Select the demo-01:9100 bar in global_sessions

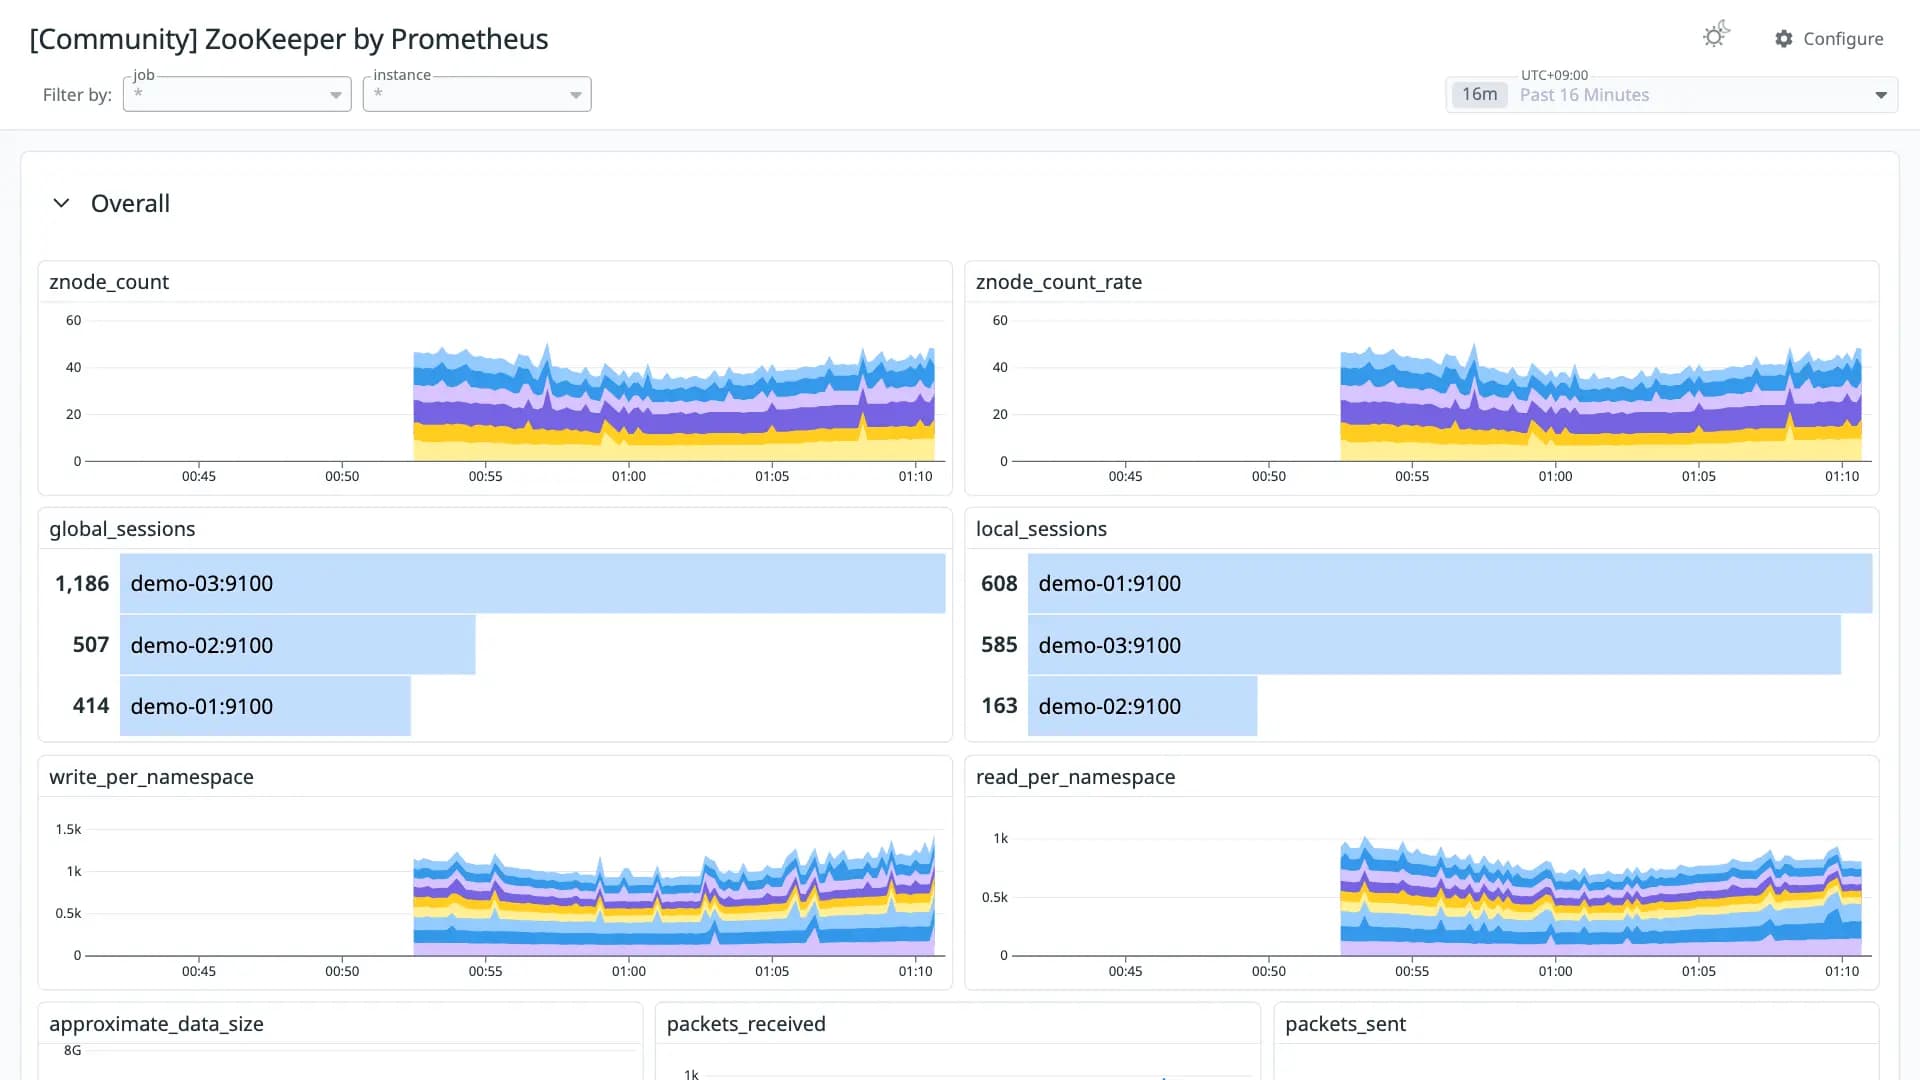tap(265, 706)
